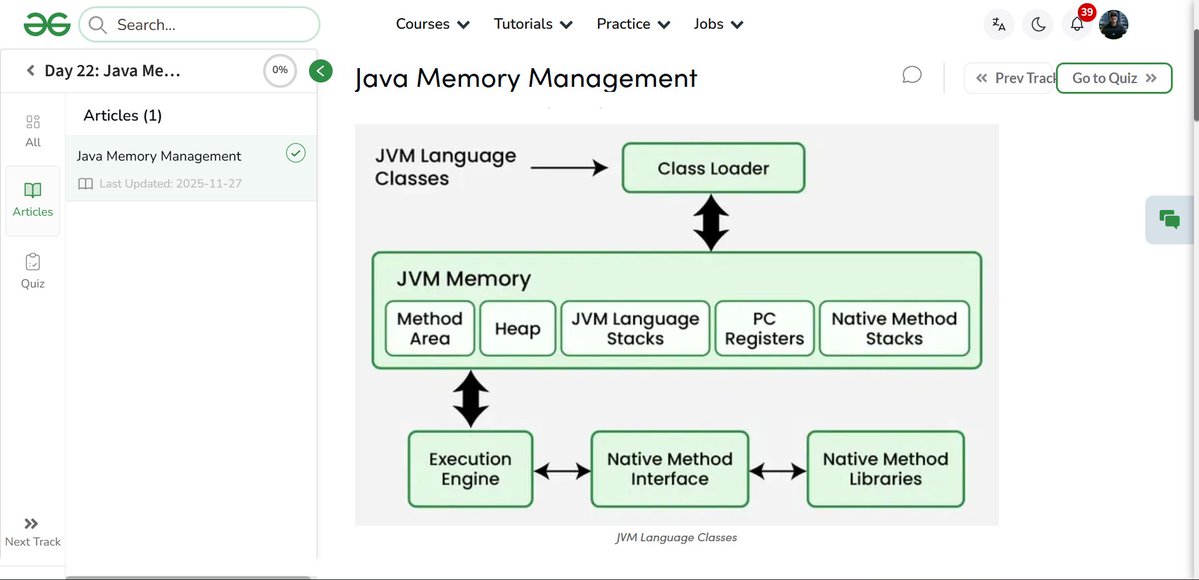1199x580 pixels.
Task: Collapse the course panel with the green chevron
Action: click(x=321, y=70)
